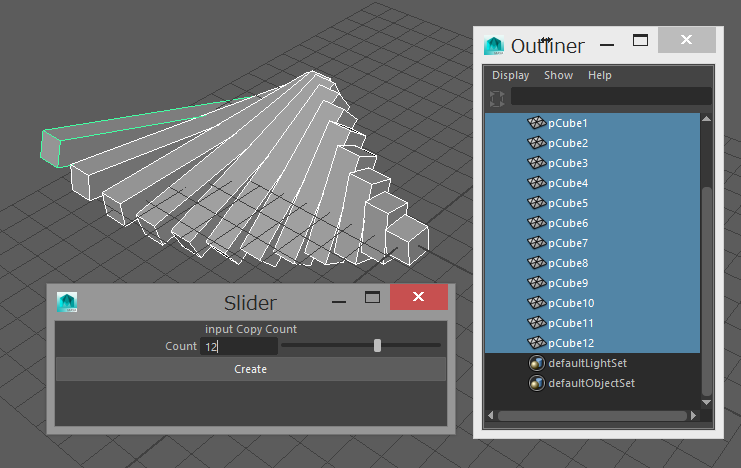The width and height of the screenshot is (741, 468).
Task: Click the pCube7 mesh icon in Outliner
Action: [536, 243]
